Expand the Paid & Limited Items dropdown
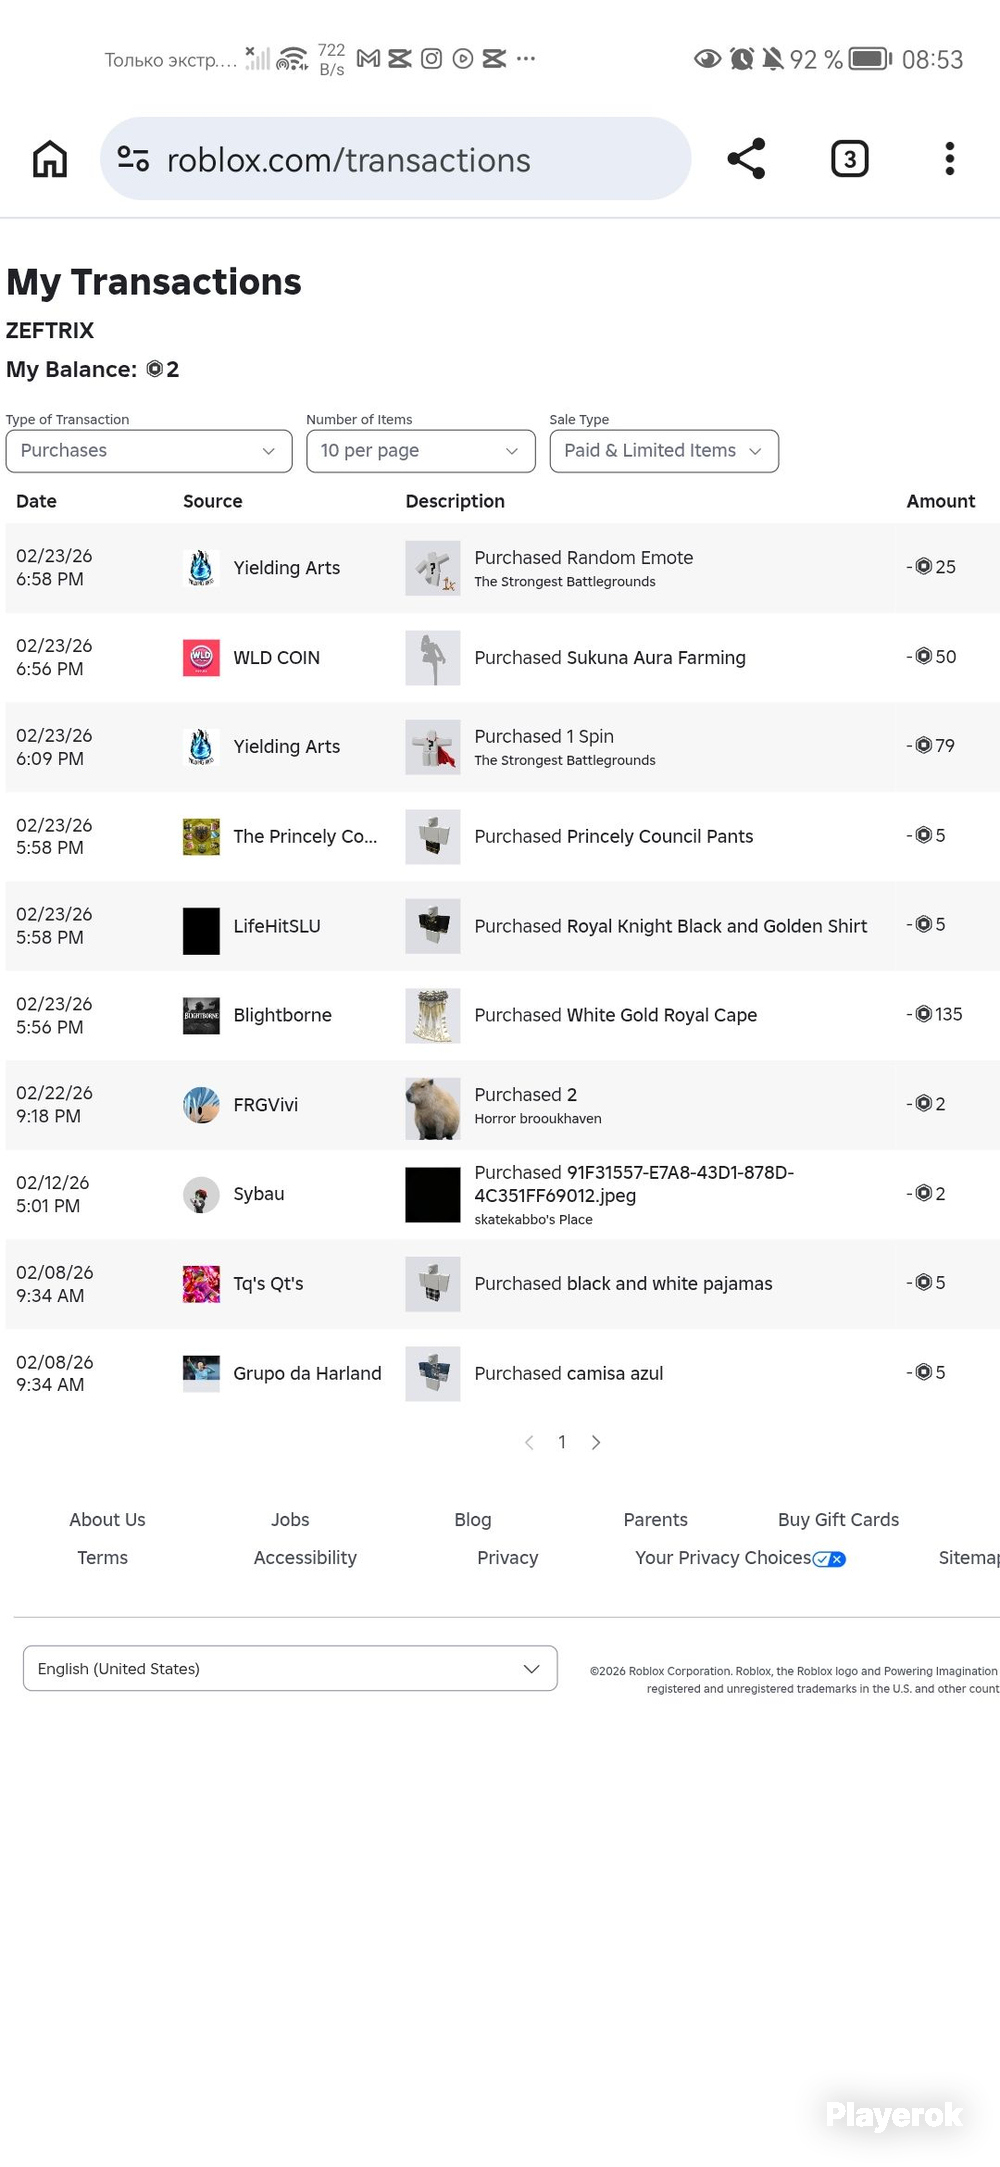The image size is (1000, 2167). (664, 451)
